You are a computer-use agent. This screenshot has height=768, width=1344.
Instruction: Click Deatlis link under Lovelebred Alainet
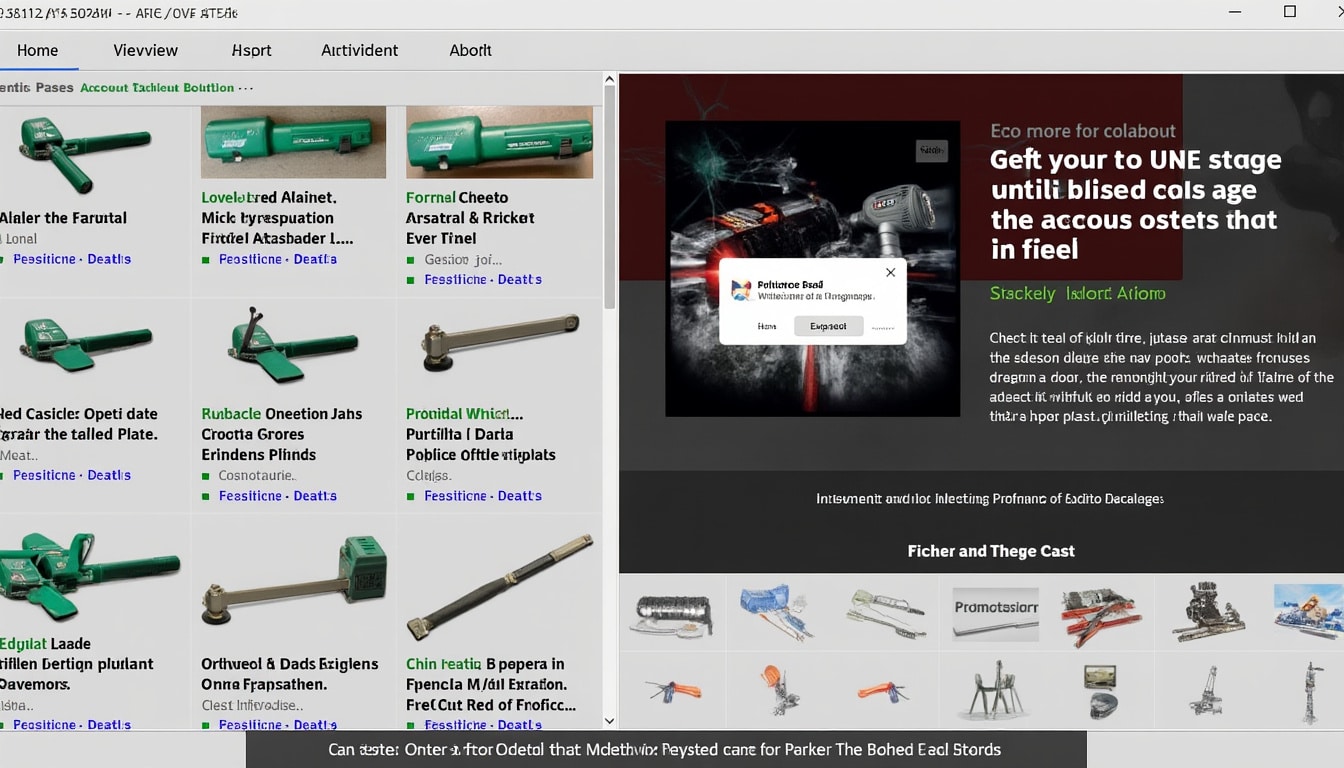[x=315, y=259]
